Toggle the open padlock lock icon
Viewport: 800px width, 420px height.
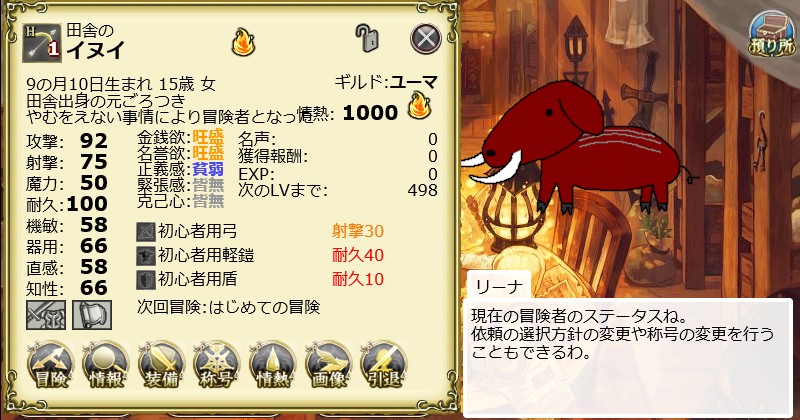pos(367,38)
